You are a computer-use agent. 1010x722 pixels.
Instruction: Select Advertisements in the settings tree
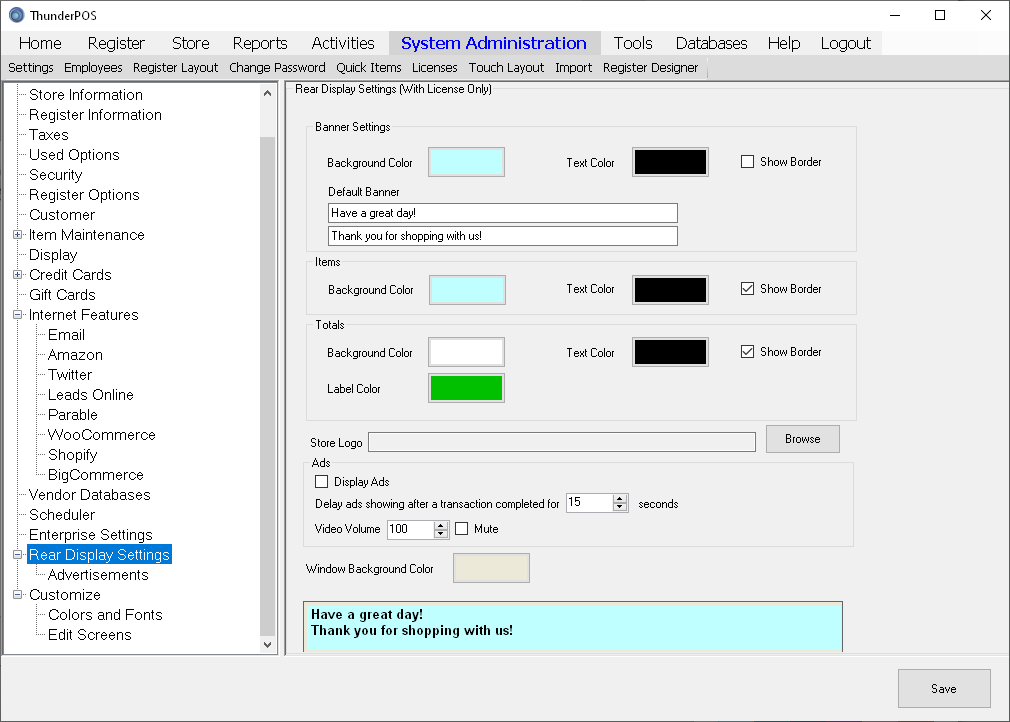pyautogui.click(x=98, y=575)
